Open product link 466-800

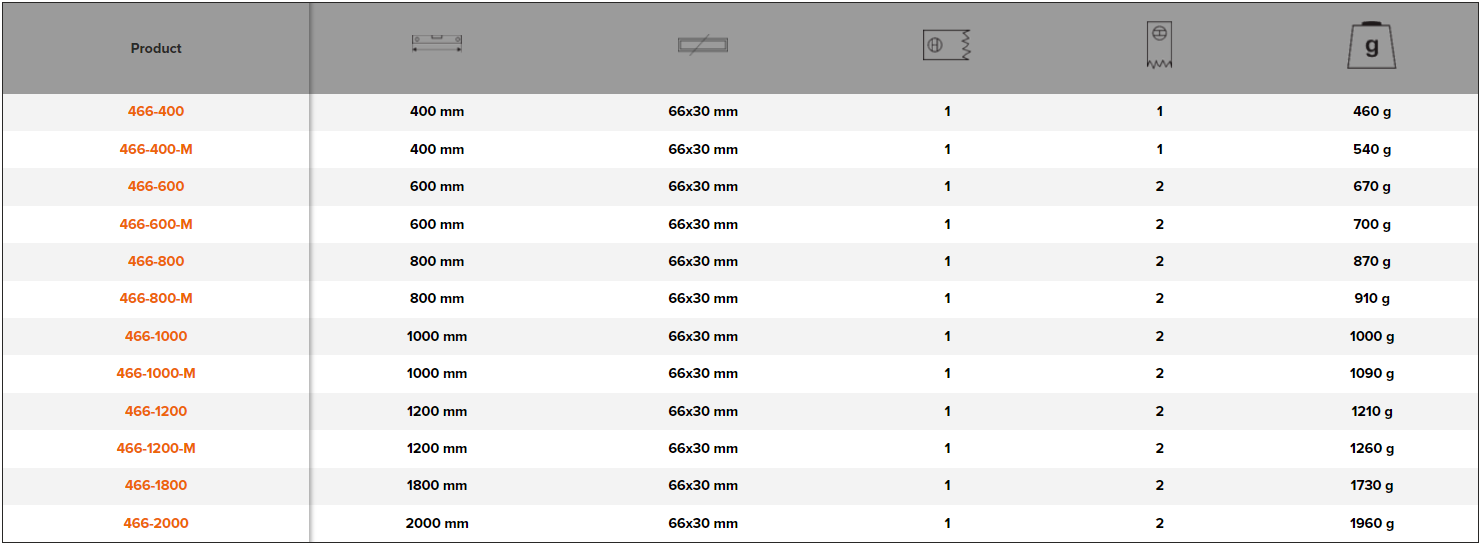pos(156,262)
